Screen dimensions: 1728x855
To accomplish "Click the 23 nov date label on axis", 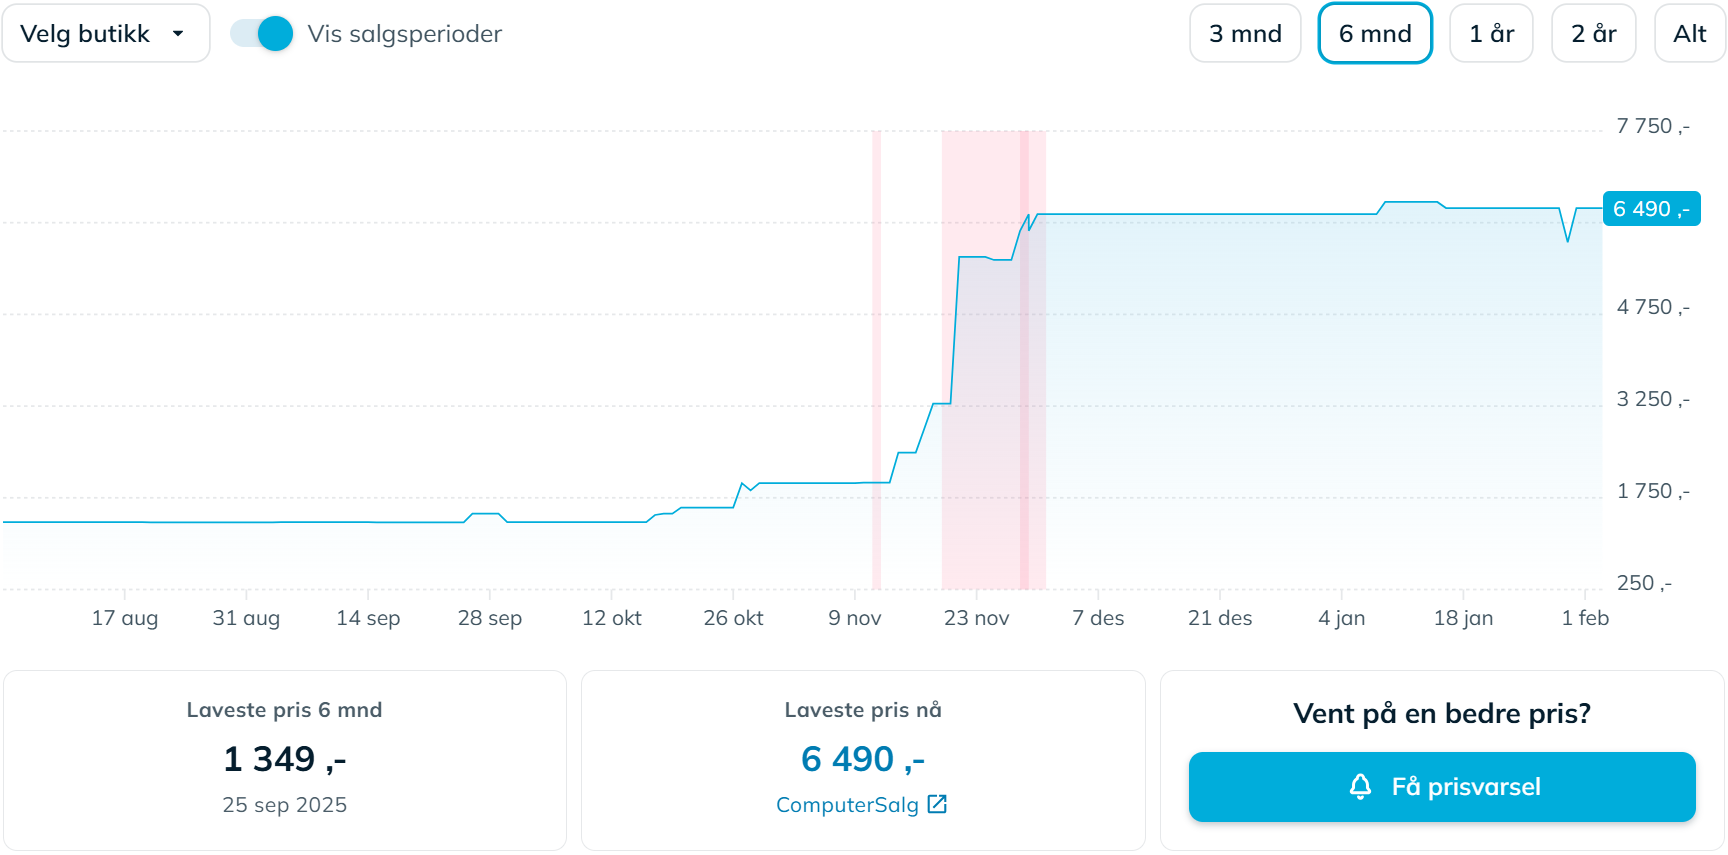I will [976, 618].
